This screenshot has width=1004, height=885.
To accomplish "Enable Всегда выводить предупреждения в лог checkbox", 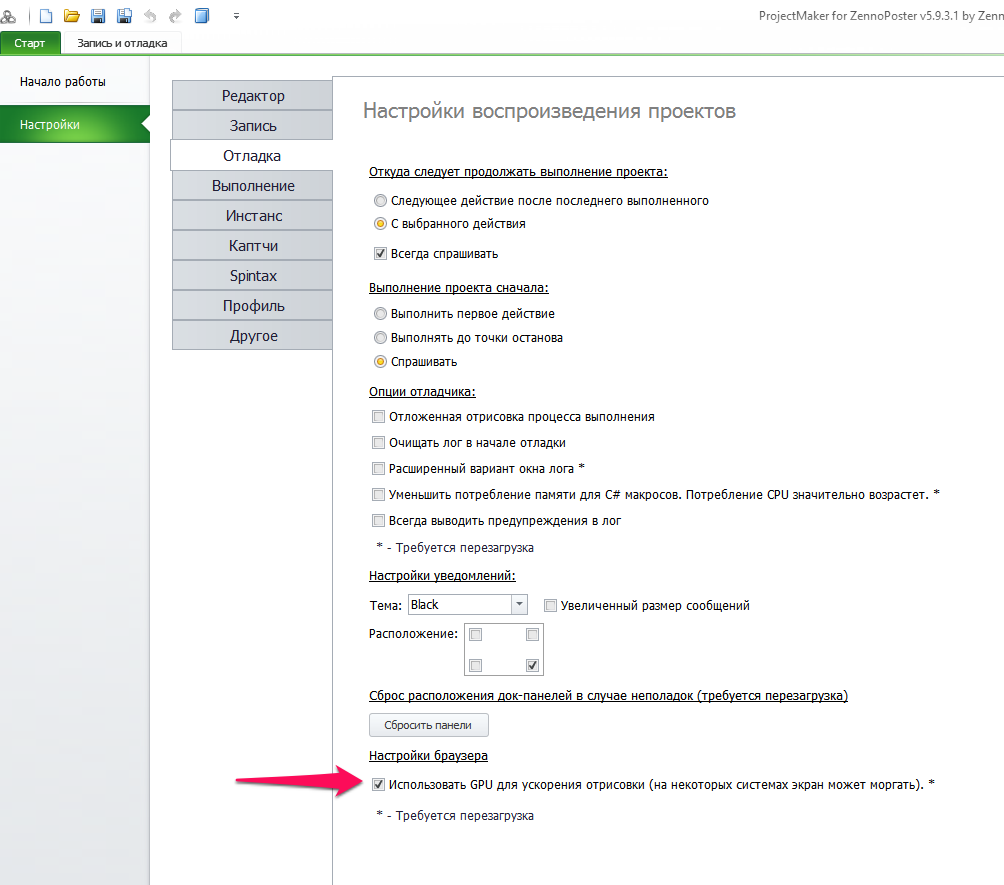I will tap(378, 521).
